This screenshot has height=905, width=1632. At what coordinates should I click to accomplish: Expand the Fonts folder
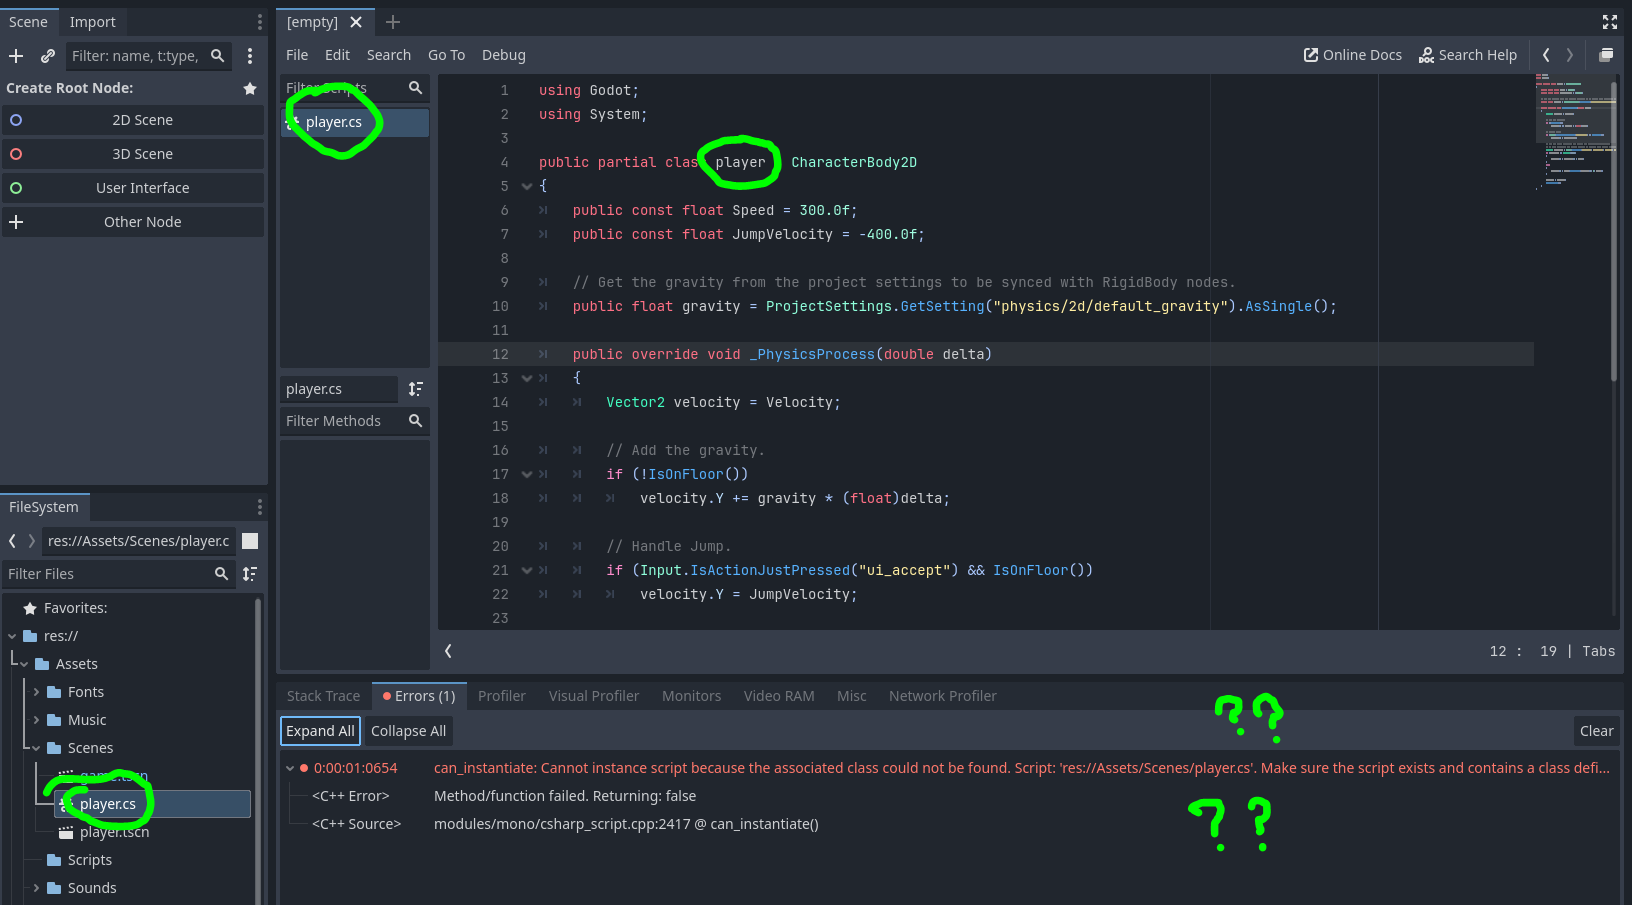37,692
